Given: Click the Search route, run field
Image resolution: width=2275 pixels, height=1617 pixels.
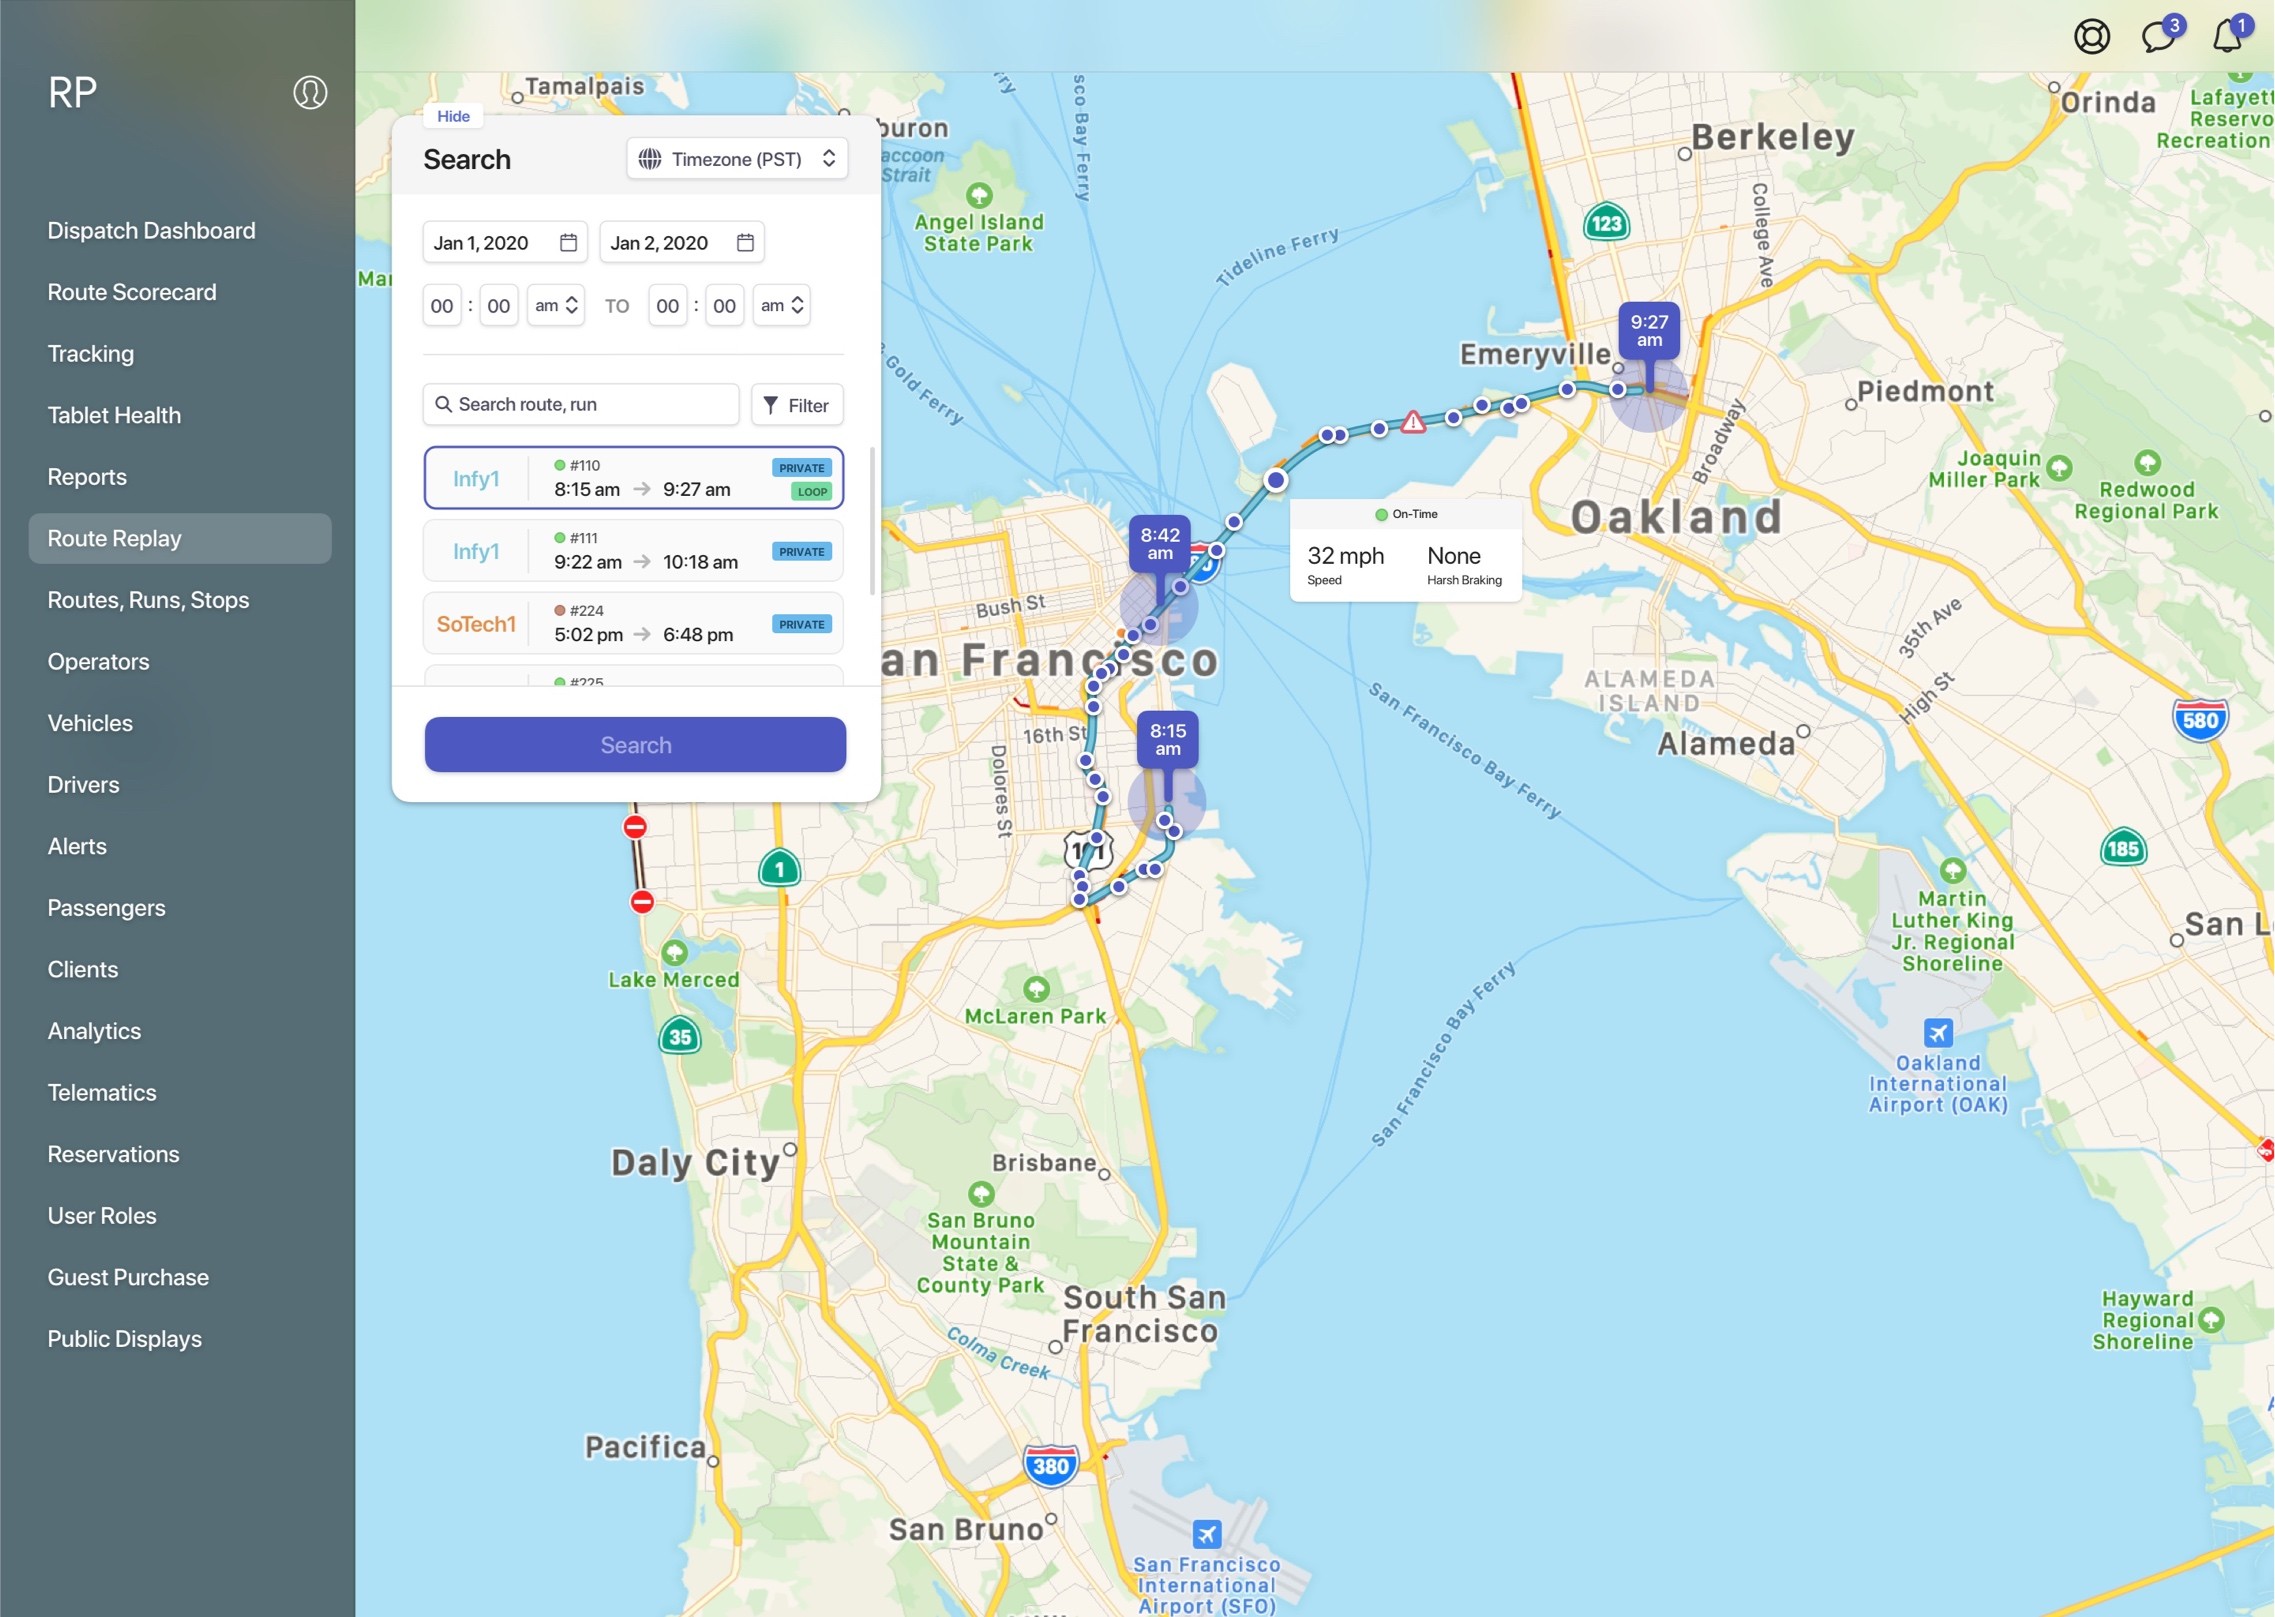Looking at the screenshot, I should 581,405.
